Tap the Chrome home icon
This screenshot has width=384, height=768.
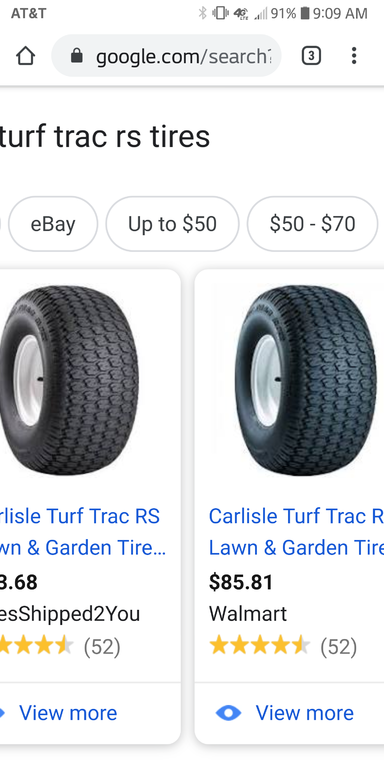(x=25, y=56)
